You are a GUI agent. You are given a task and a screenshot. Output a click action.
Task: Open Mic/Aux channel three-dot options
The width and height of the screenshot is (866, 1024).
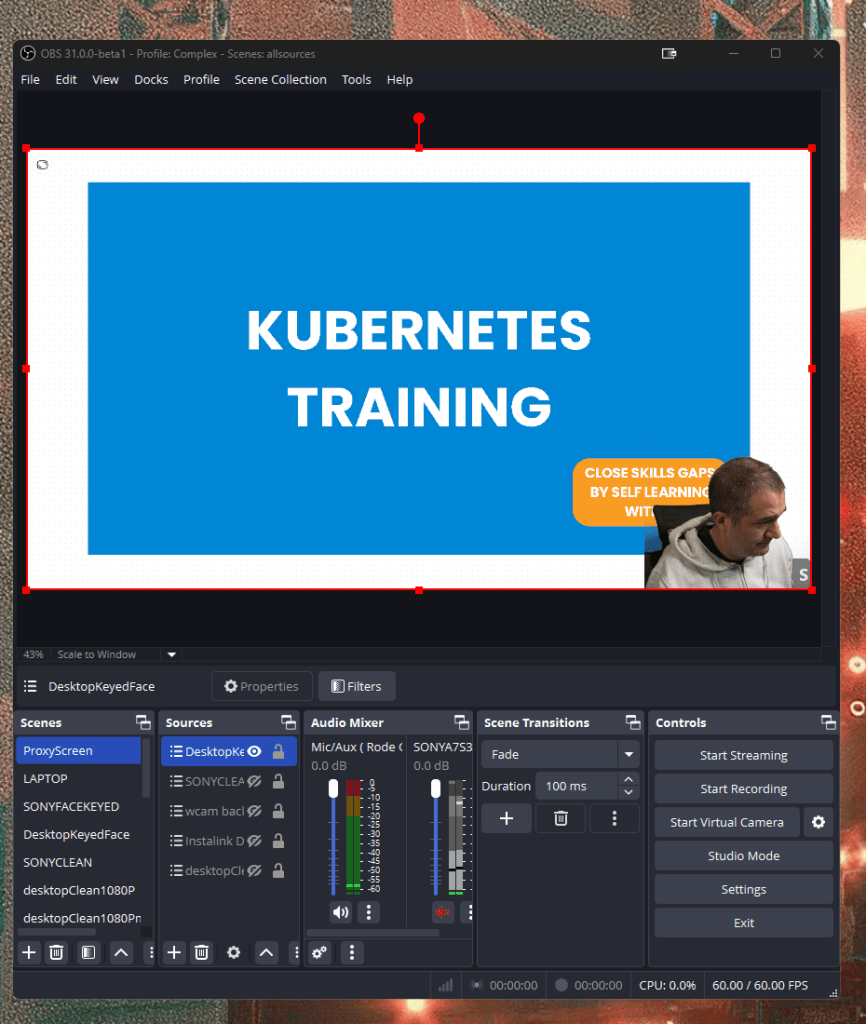tap(368, 912)
